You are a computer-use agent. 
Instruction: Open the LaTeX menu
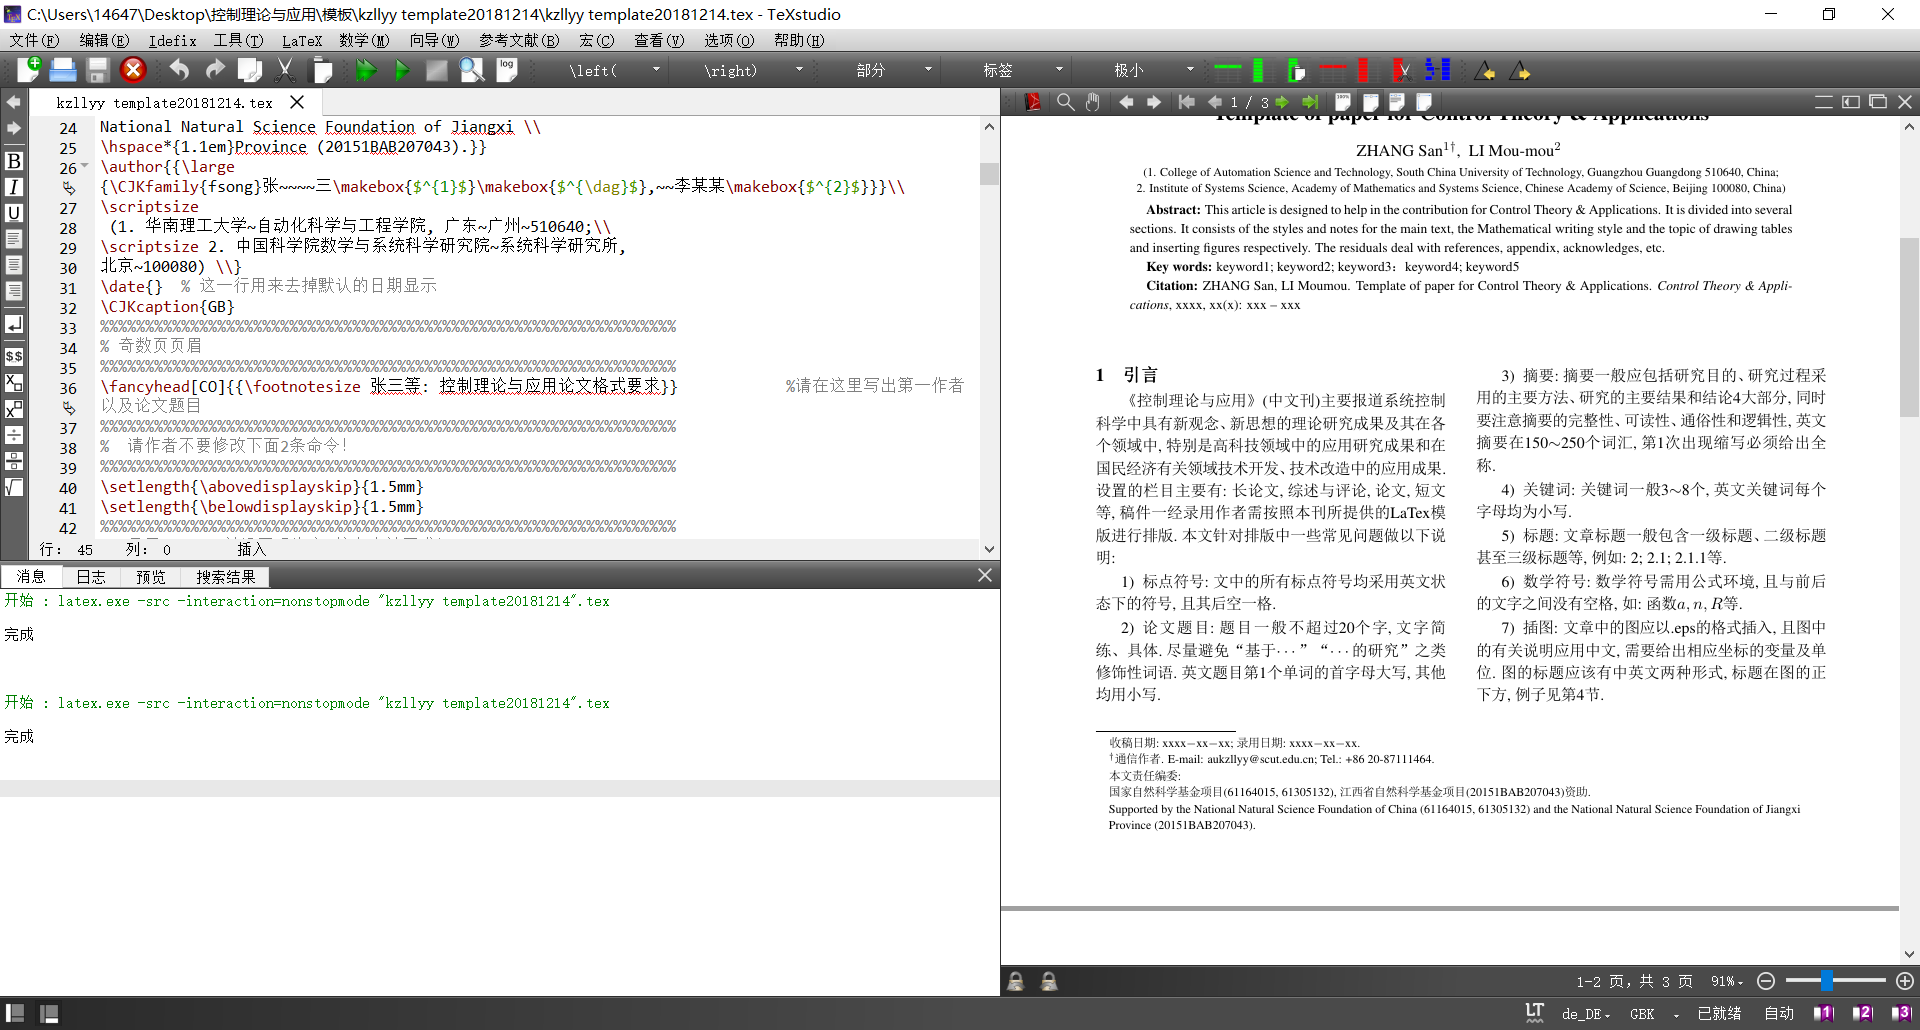(302, 41)
